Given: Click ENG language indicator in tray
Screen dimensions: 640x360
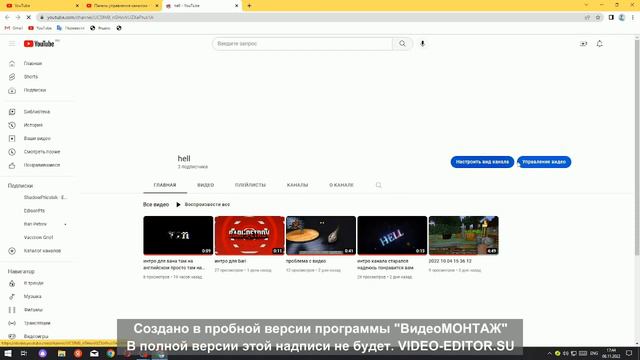Looking at the screenshot, I should 594,353.
